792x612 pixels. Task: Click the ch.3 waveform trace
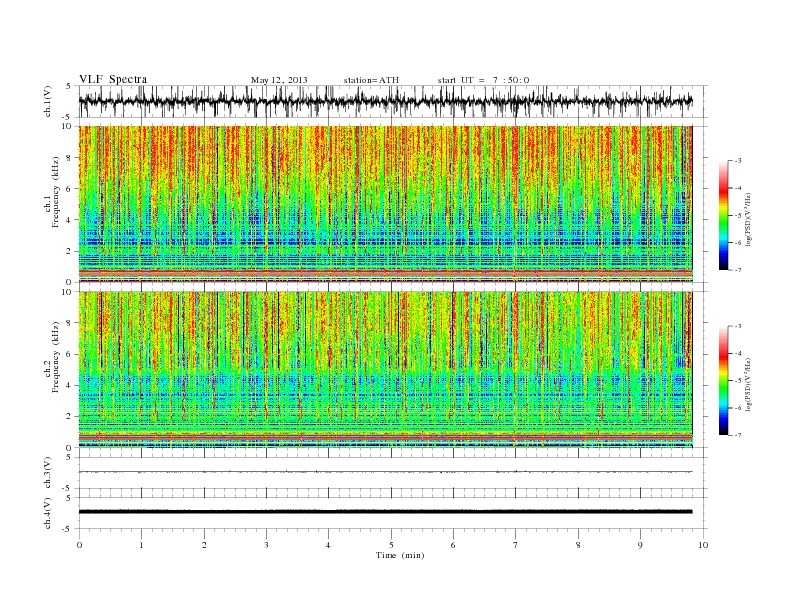click(x=385, y=472)
